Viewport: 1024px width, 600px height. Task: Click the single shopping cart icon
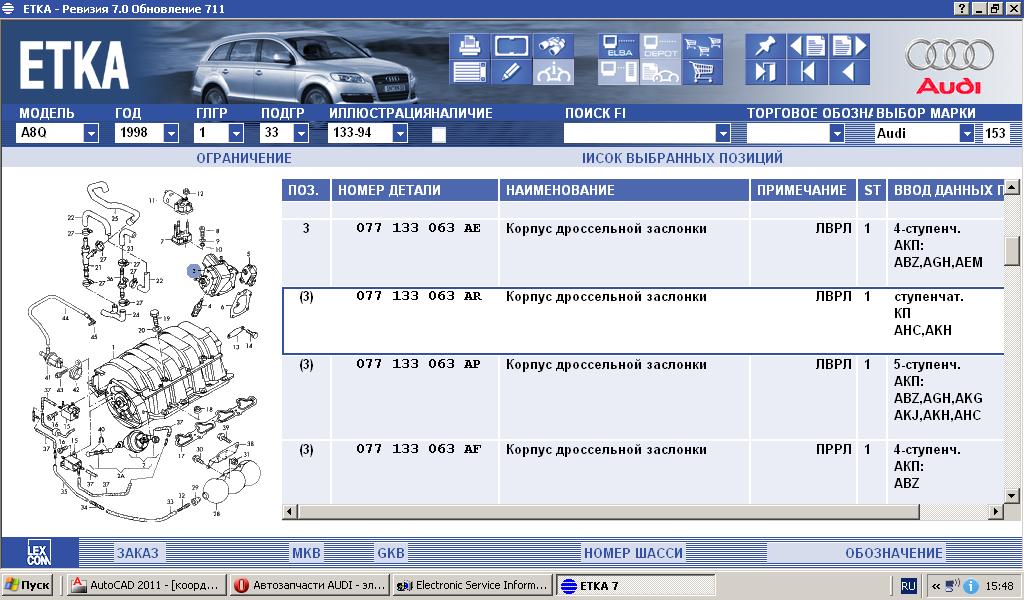(x=702, y=72)
